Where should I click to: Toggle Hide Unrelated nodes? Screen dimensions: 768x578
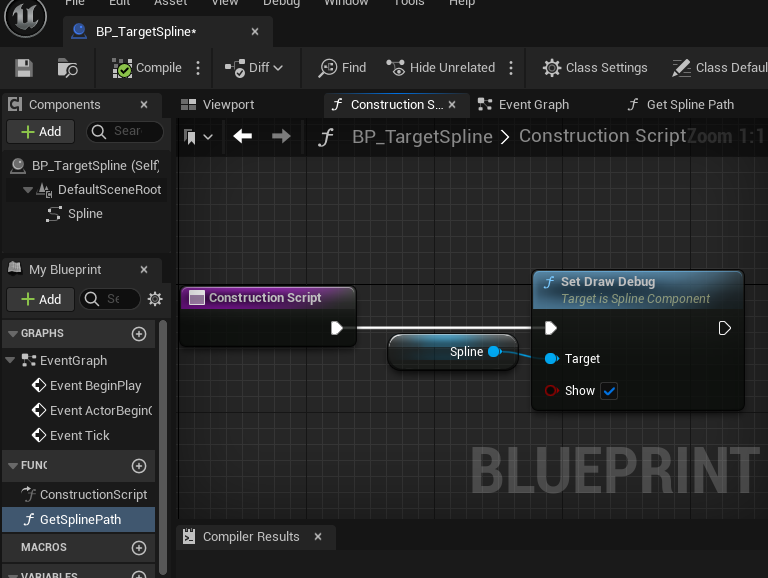440,68
